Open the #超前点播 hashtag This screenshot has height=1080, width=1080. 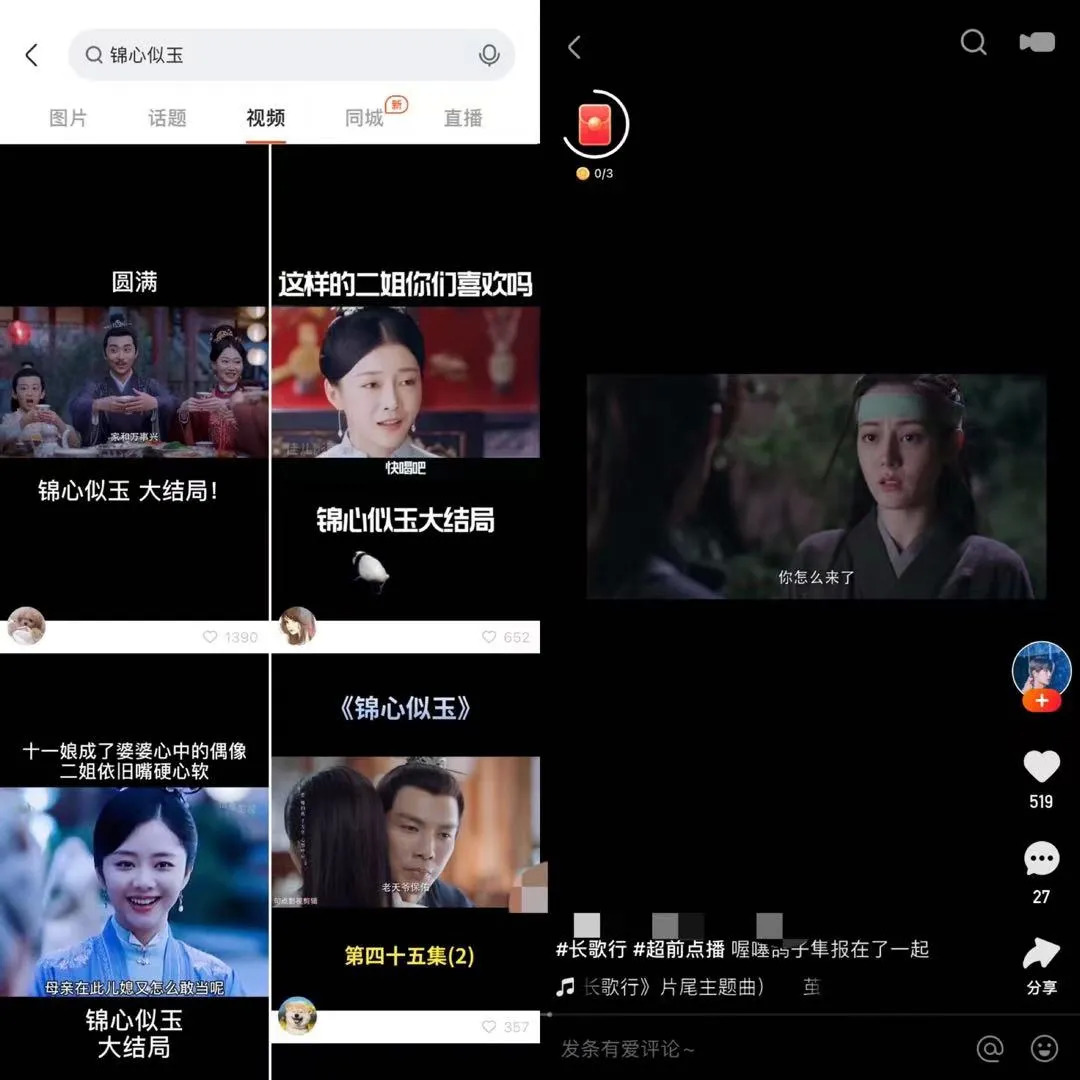click(x=679, y=949)
